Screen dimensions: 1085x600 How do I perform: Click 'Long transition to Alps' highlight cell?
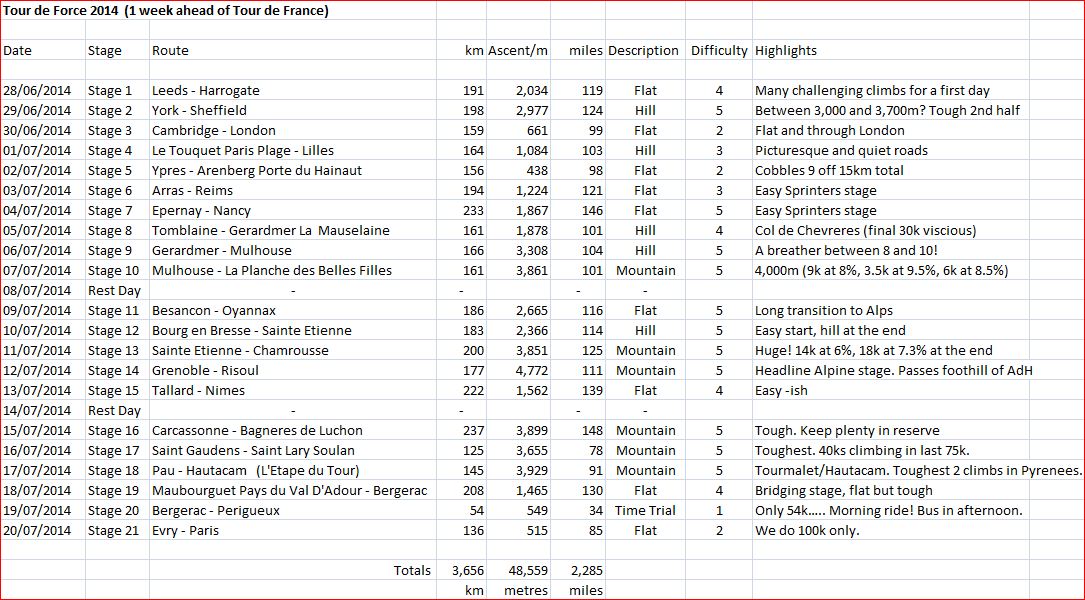click(x=823, y=311)
